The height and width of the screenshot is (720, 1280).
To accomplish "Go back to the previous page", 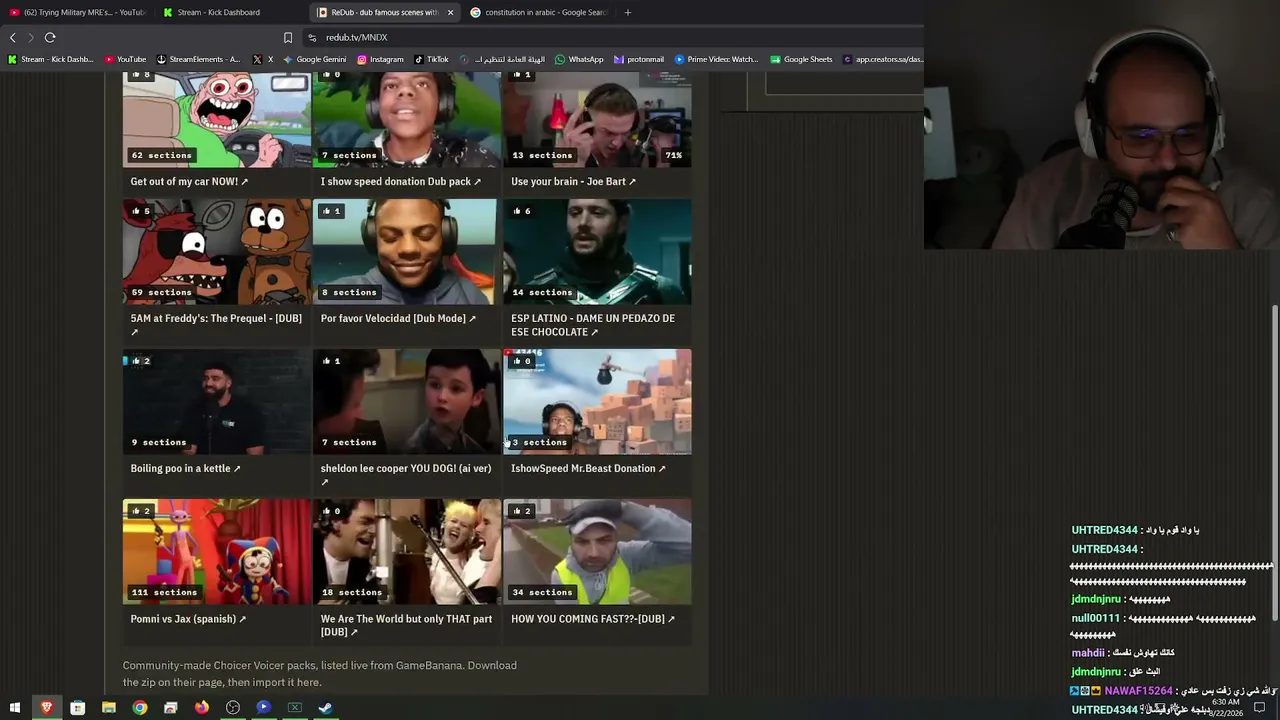I will 13,38.
